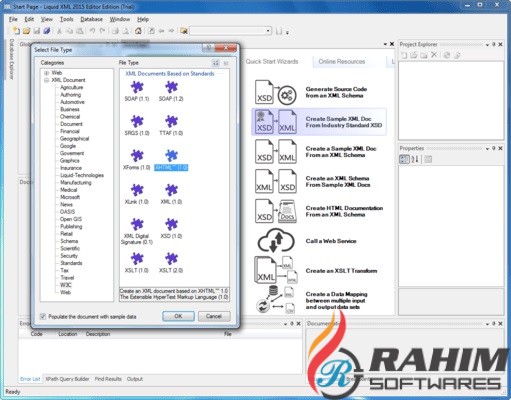Select the XForms (1.0) file type icon
Viewport: 511px width, 400px height.
coord(137,156)
